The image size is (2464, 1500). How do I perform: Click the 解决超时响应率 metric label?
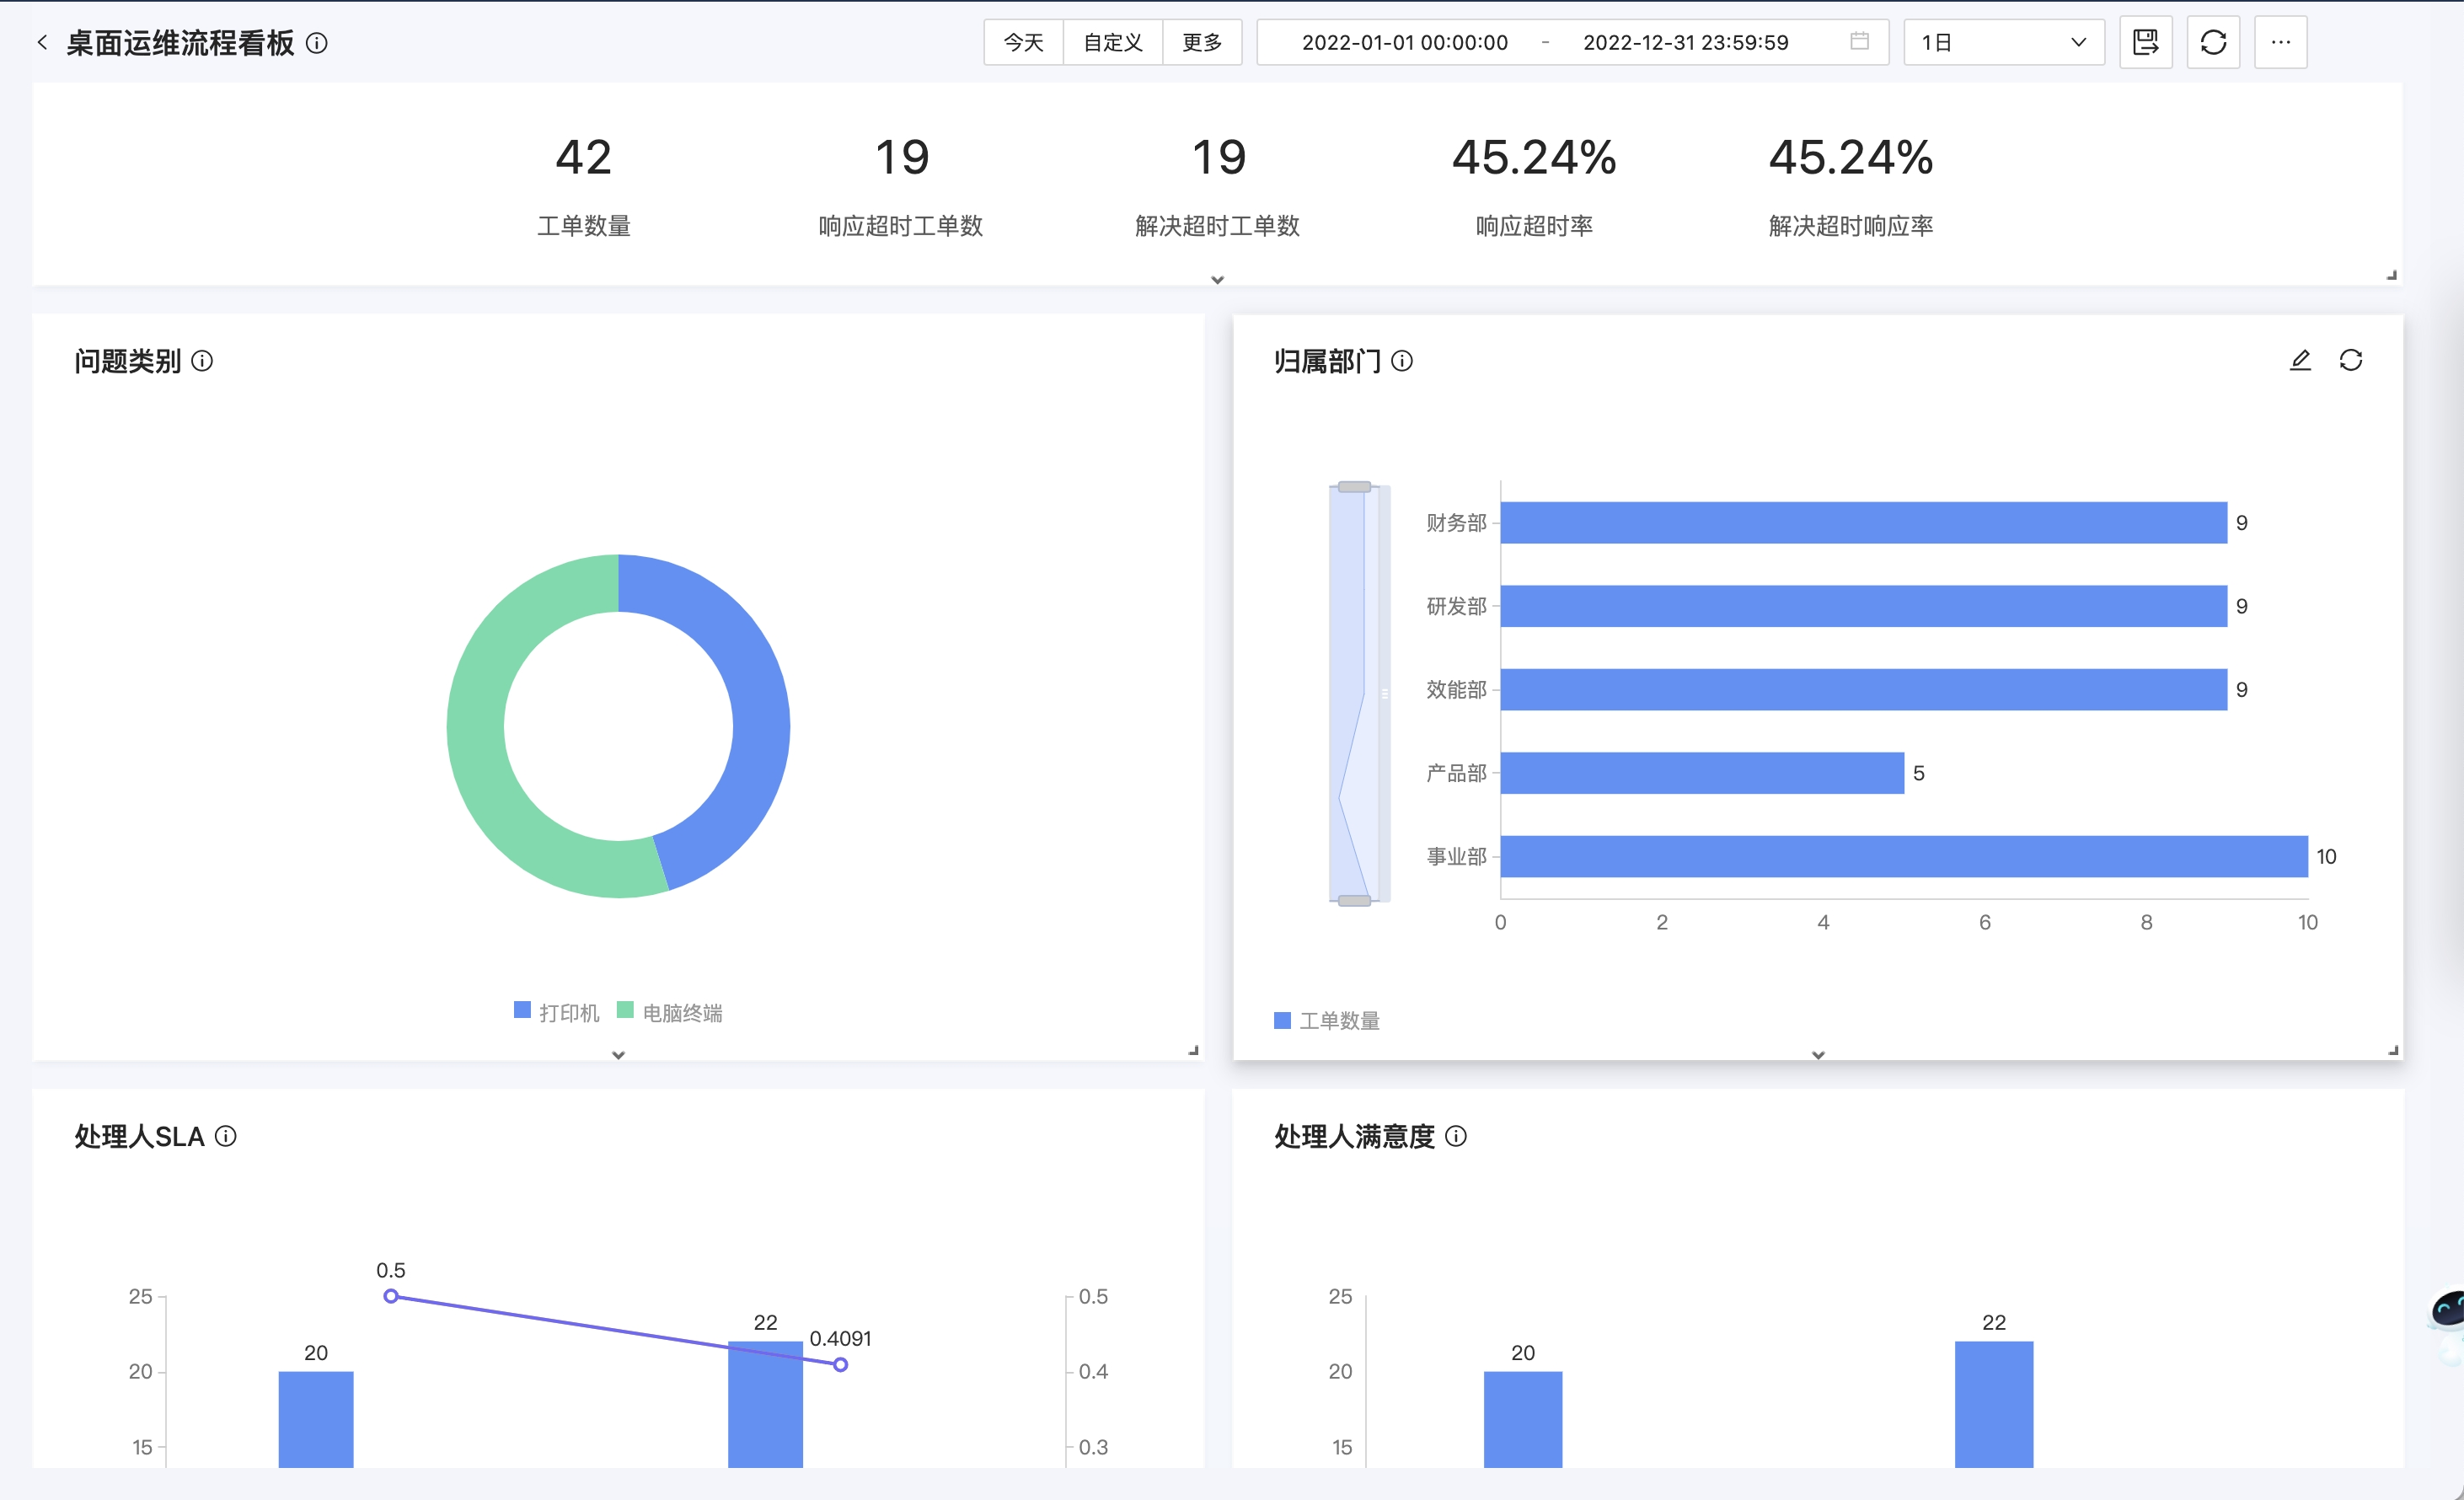coord(1850,226)
